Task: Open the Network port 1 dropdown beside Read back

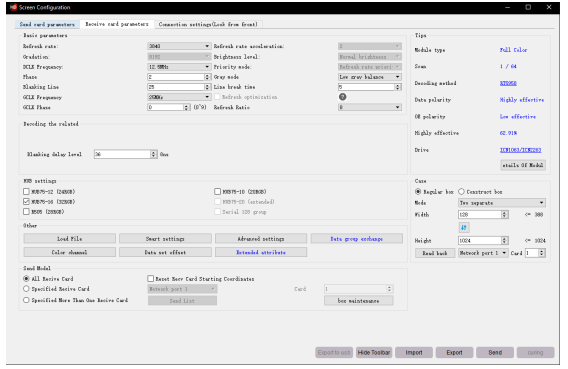Action: point(483,253)
